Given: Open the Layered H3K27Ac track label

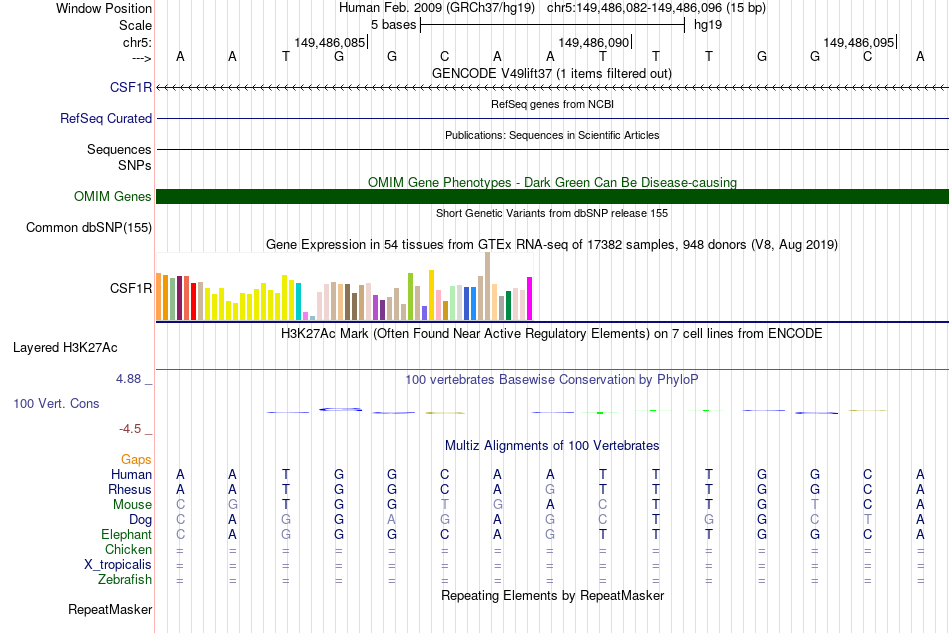Looking at the screenshot, I should coord(65,347).
